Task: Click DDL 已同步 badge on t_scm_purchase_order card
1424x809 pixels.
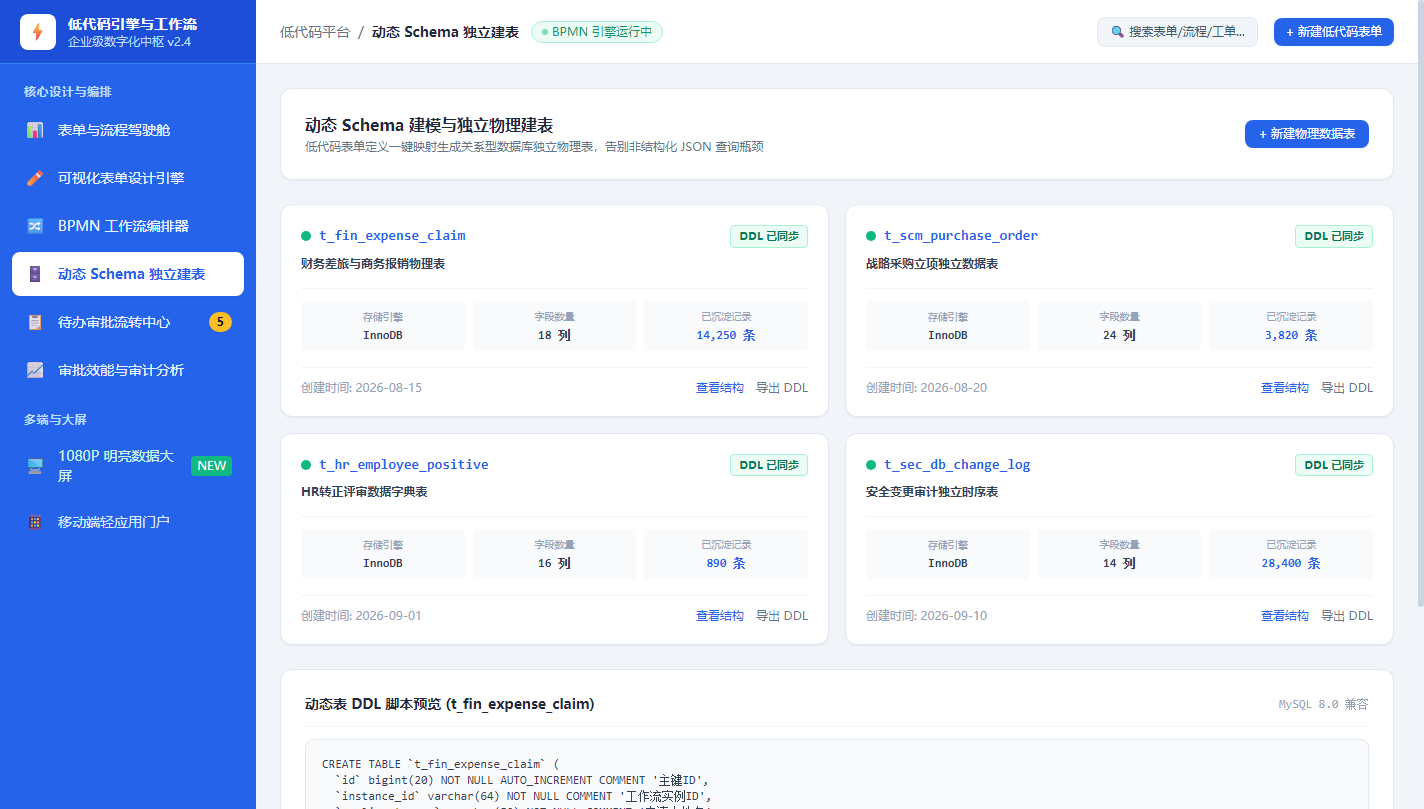Action: coord(1334,236)
